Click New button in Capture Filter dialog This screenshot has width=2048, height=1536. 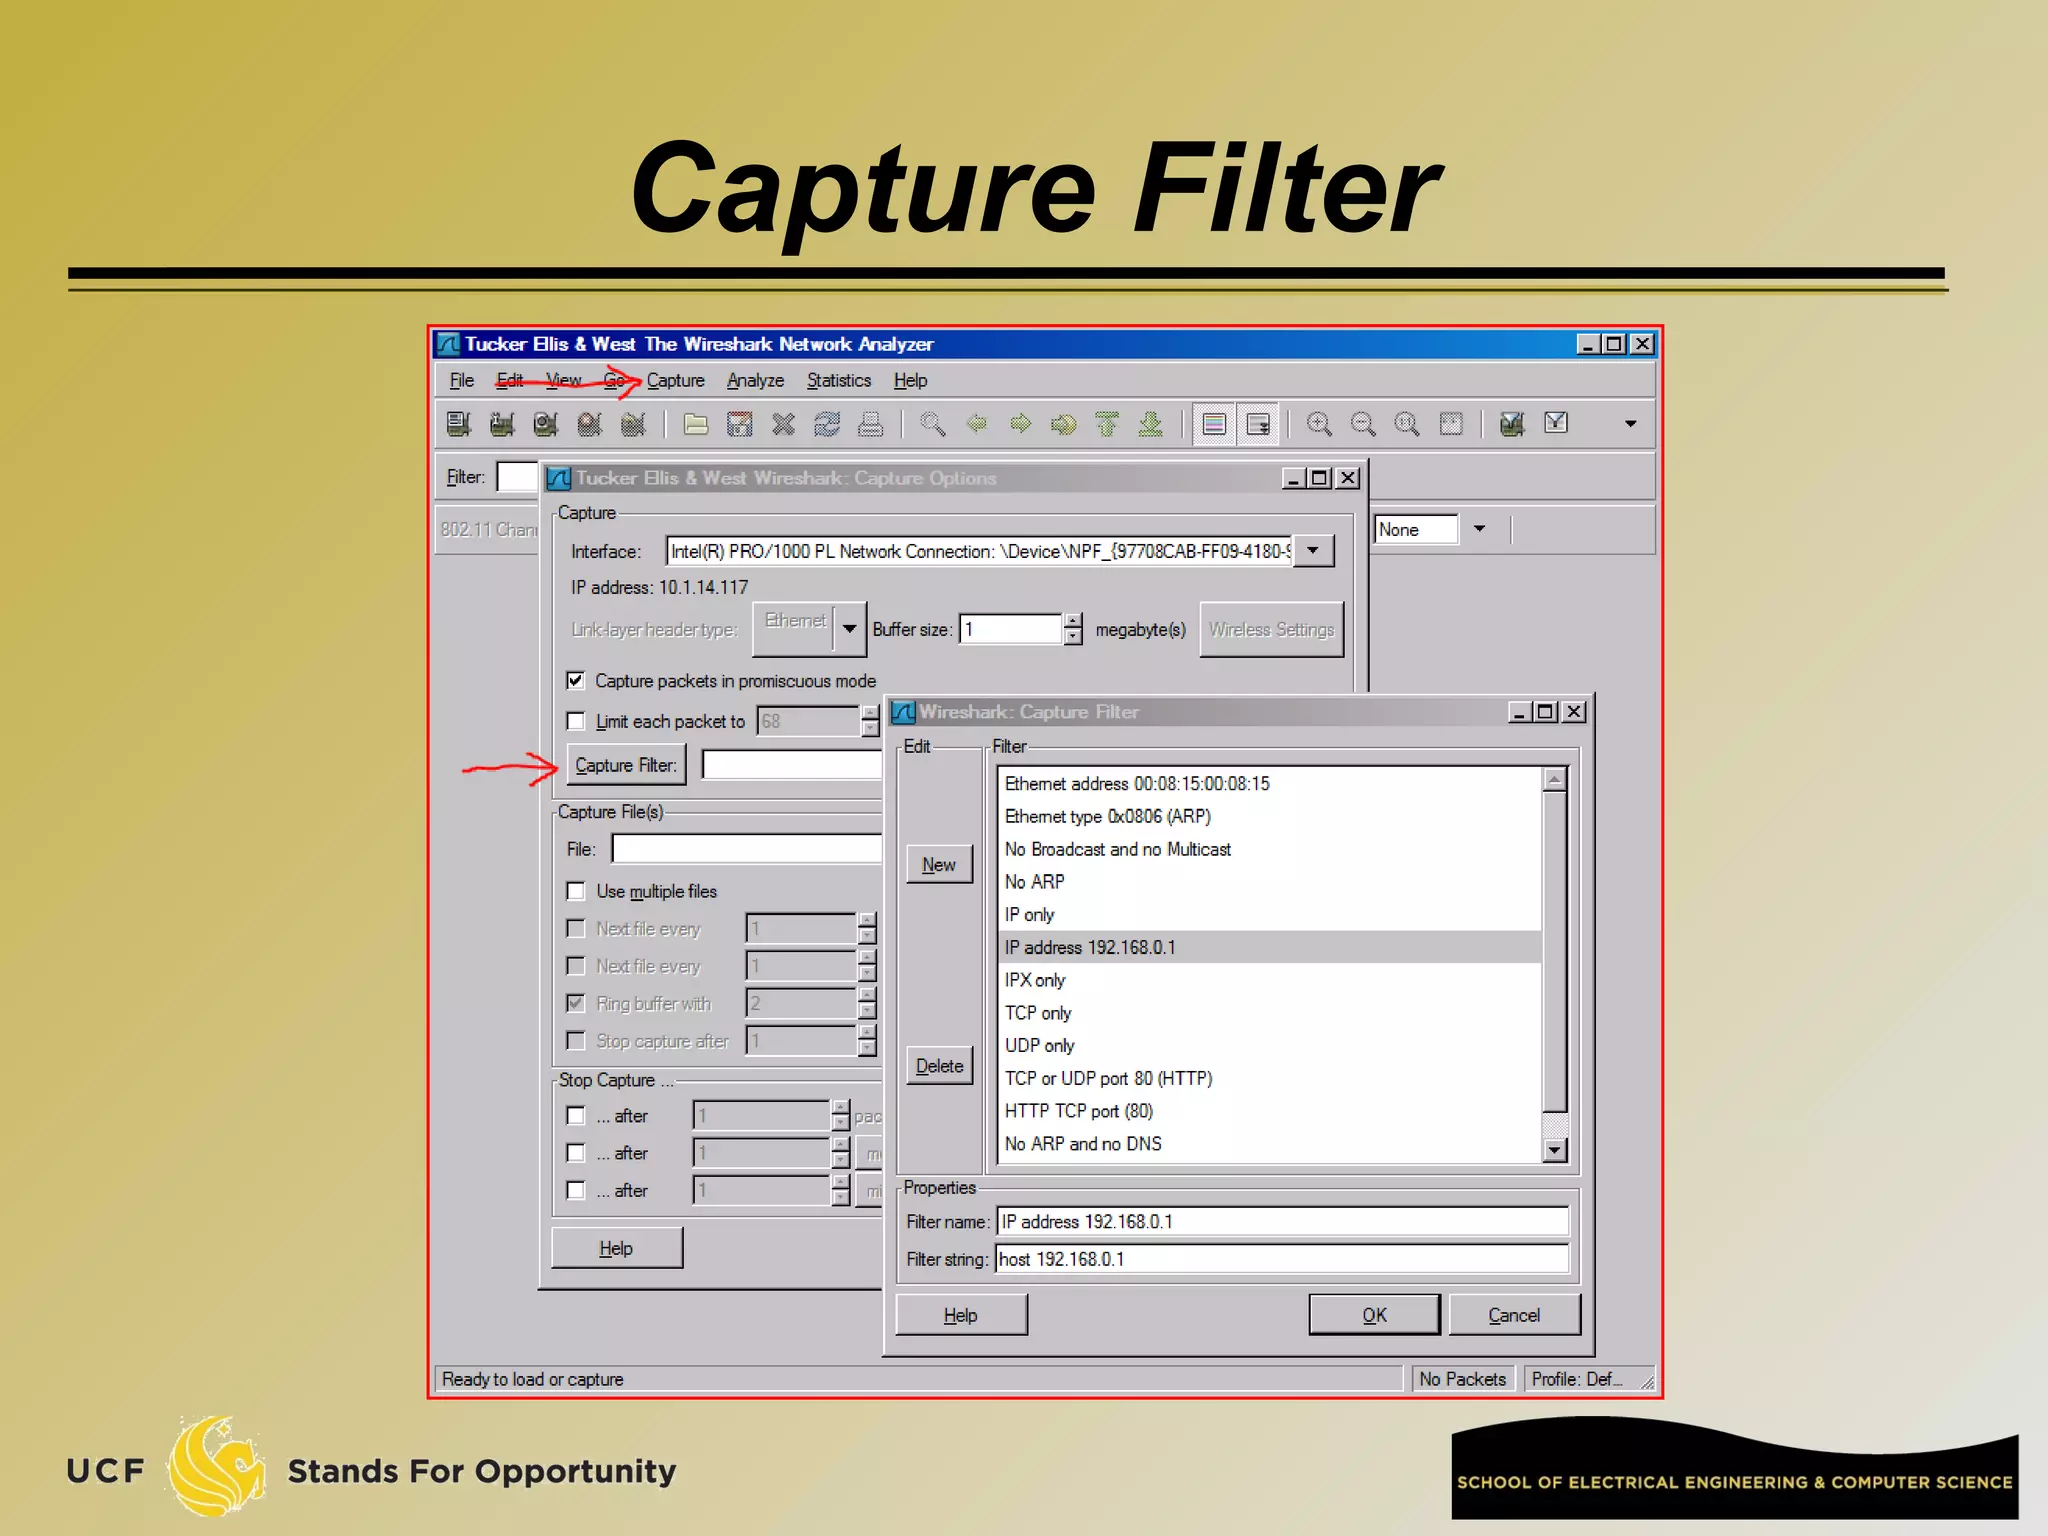point(939,864)
